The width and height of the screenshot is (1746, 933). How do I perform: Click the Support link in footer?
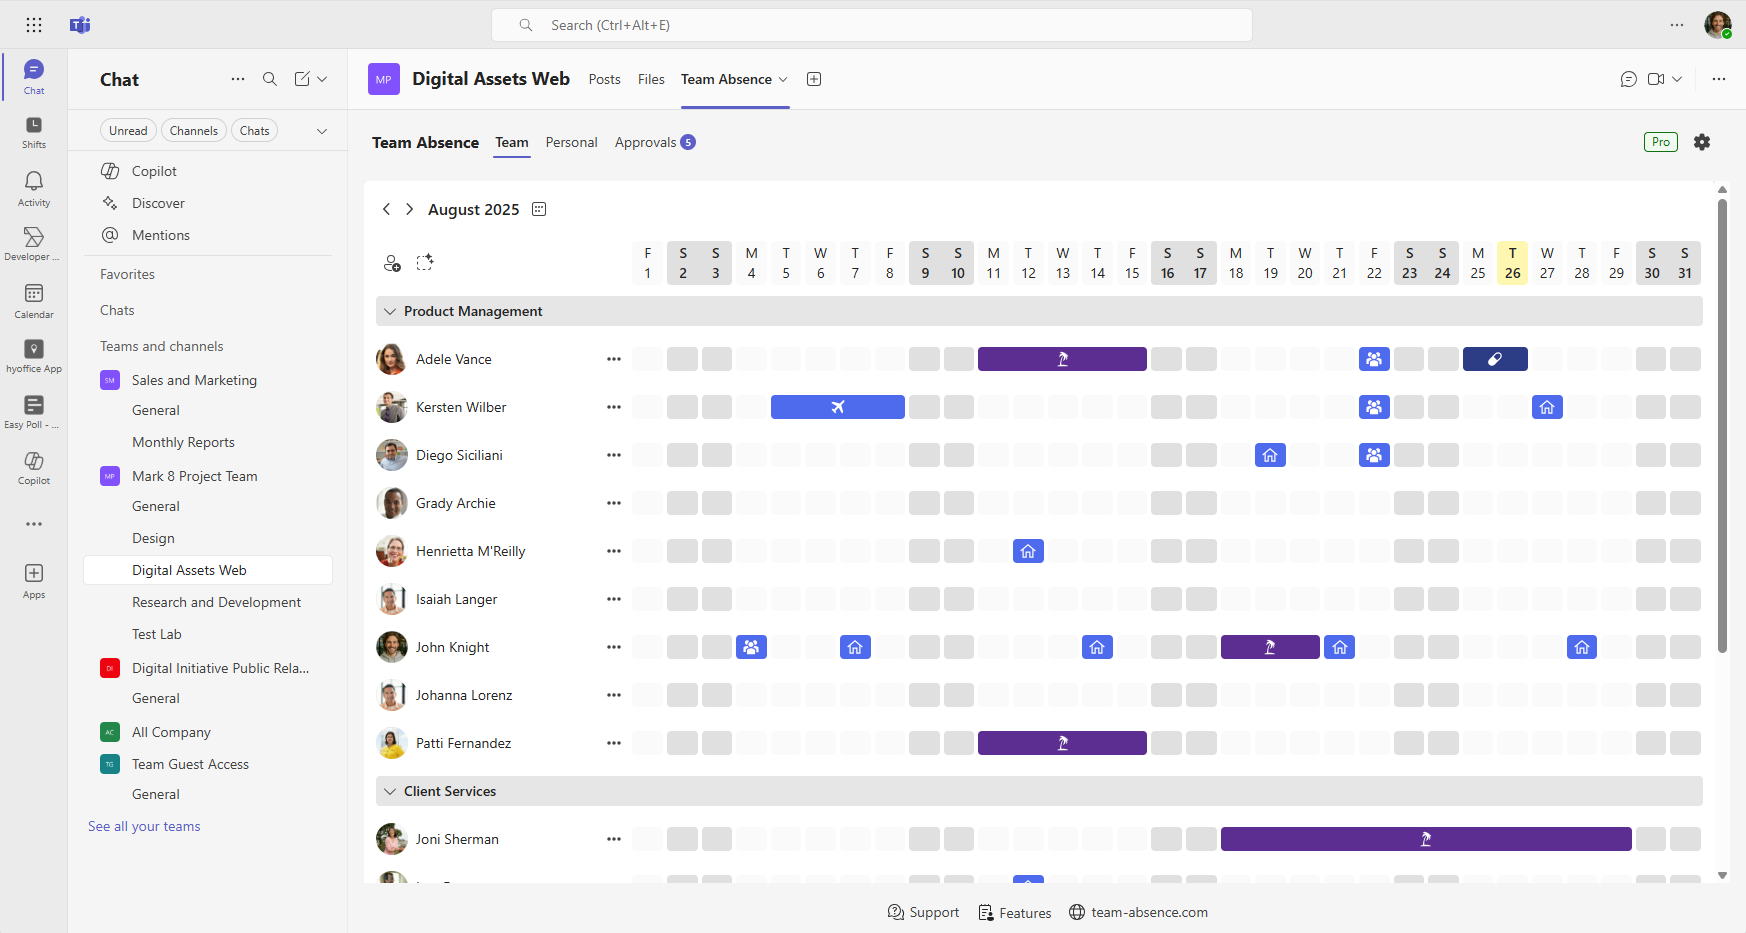point(923,912)
